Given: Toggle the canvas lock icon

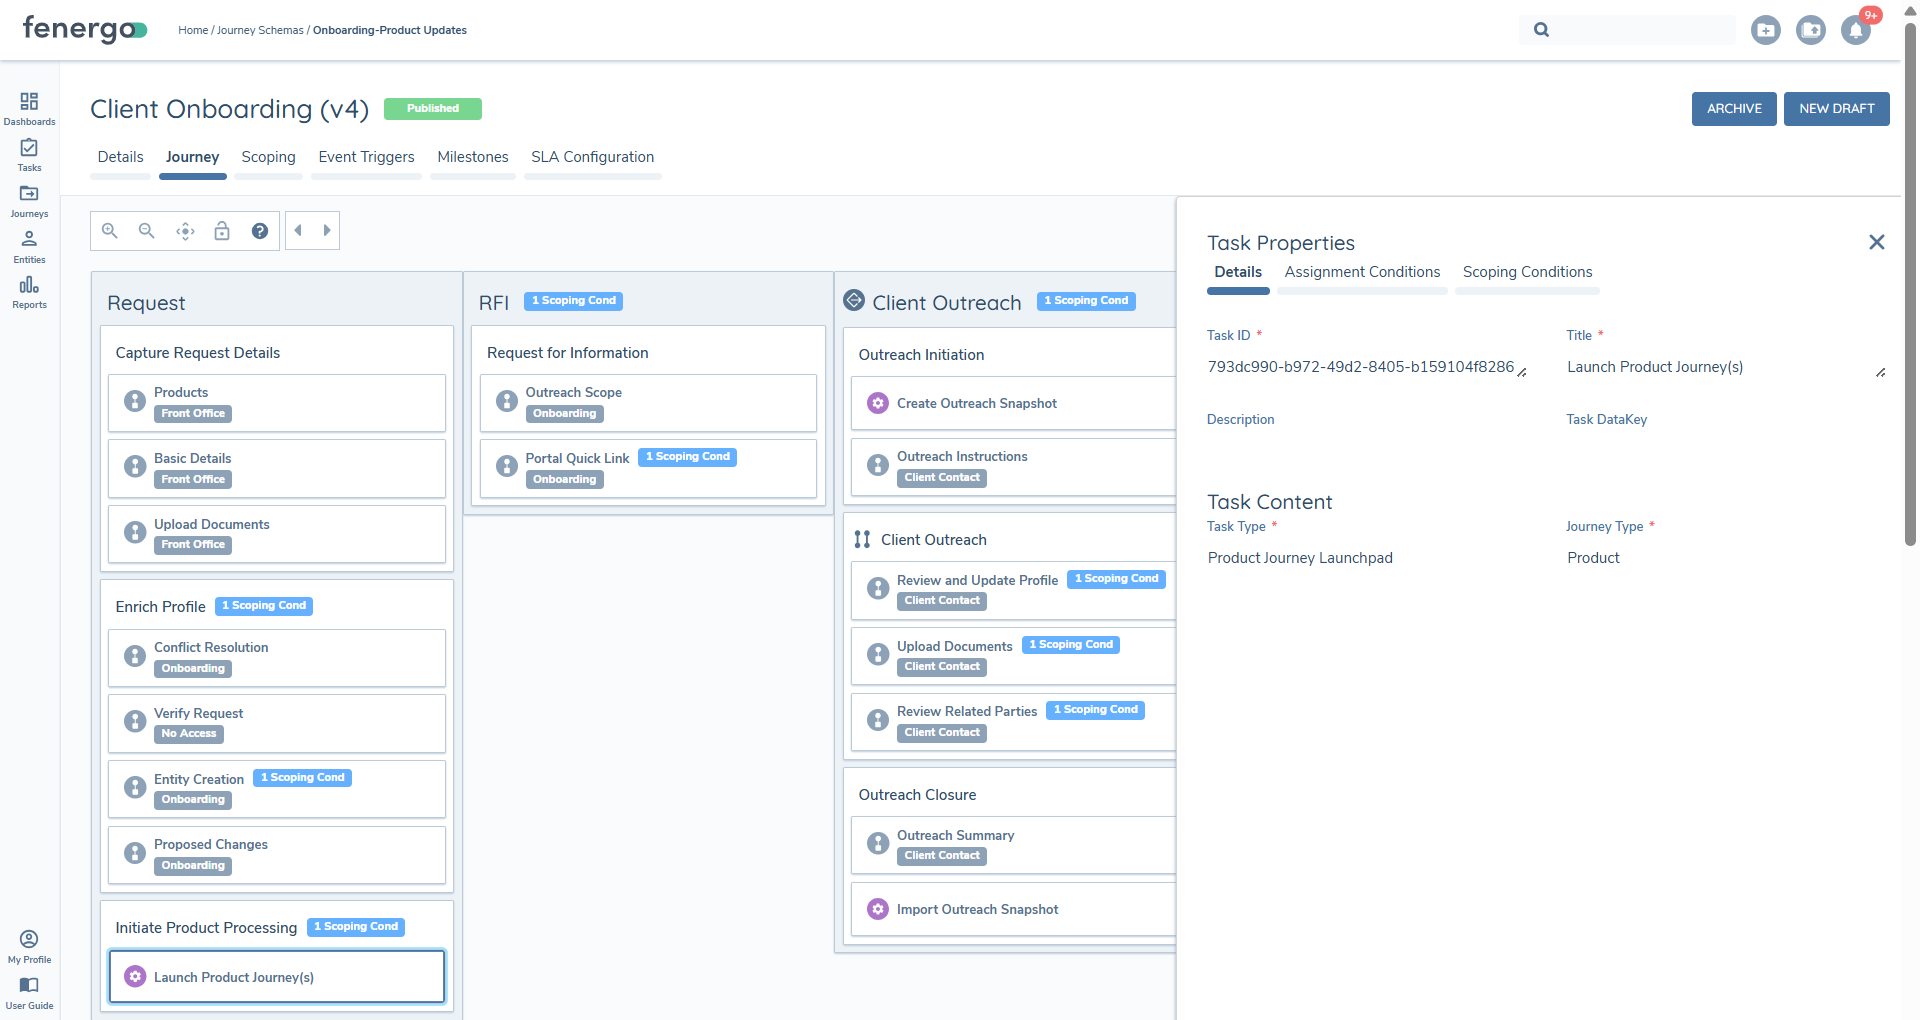Looking at the screenshot, I should coord(222,231).
